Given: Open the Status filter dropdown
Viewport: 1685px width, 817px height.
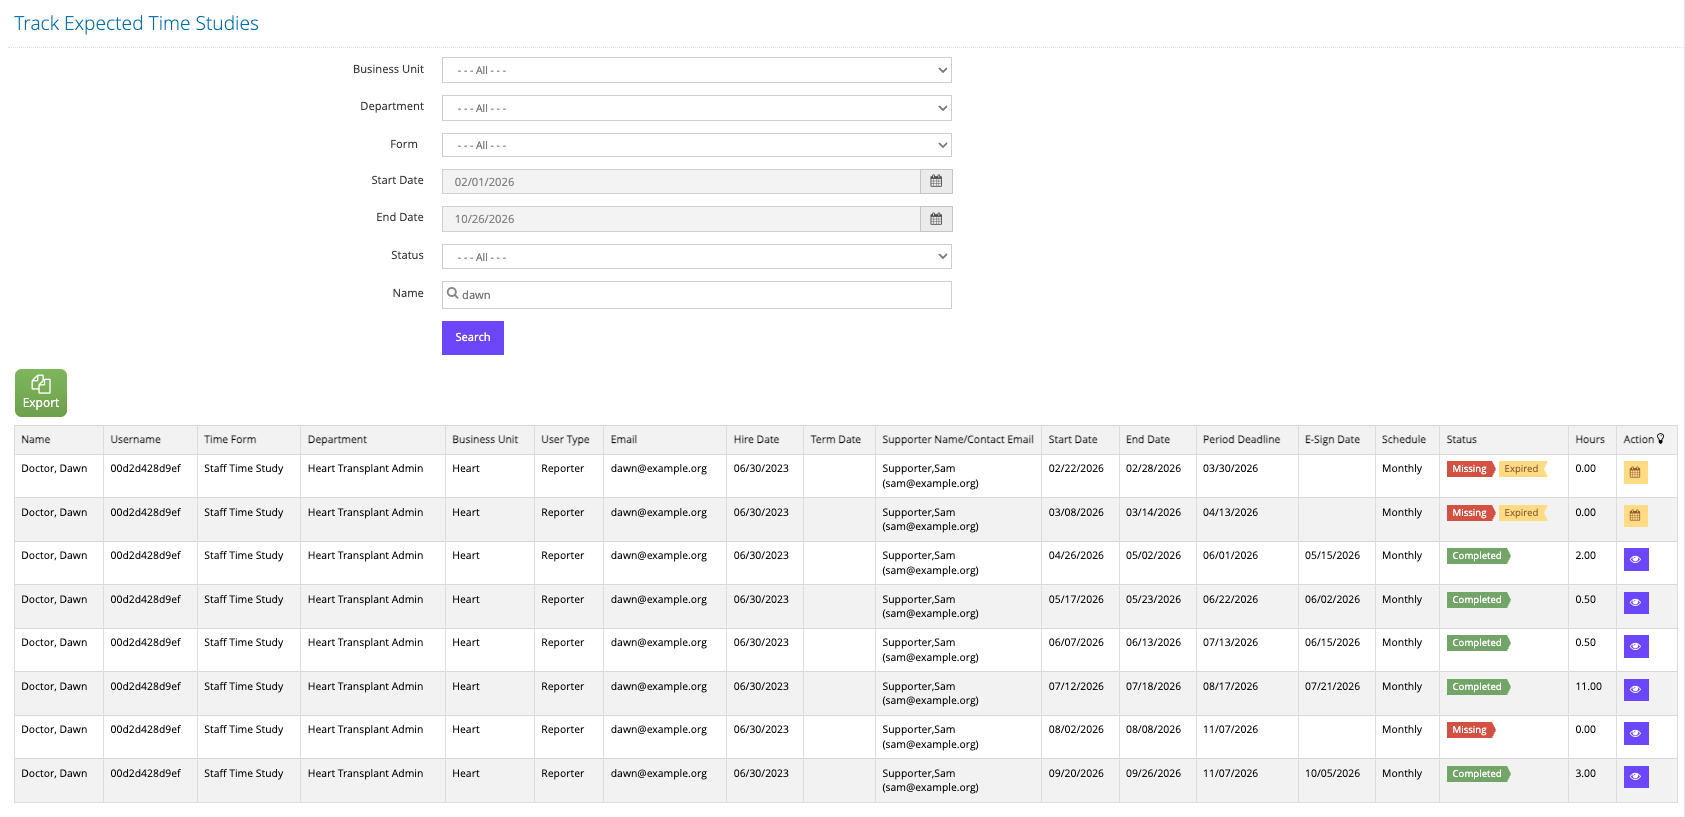Looking at the screenshot, I should [x=697, y=257].
